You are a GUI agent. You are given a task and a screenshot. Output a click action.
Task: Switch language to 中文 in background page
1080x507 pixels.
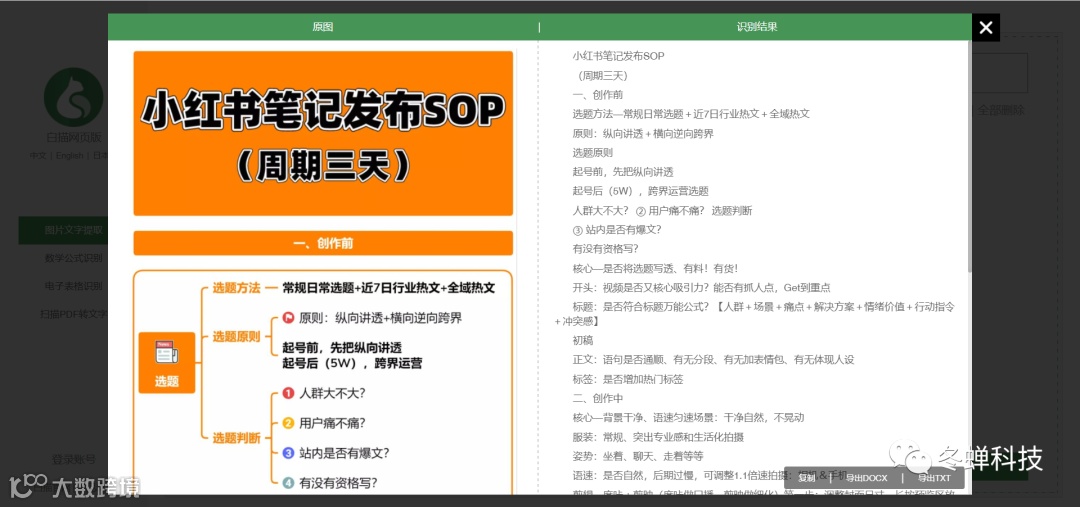[38, 156]
